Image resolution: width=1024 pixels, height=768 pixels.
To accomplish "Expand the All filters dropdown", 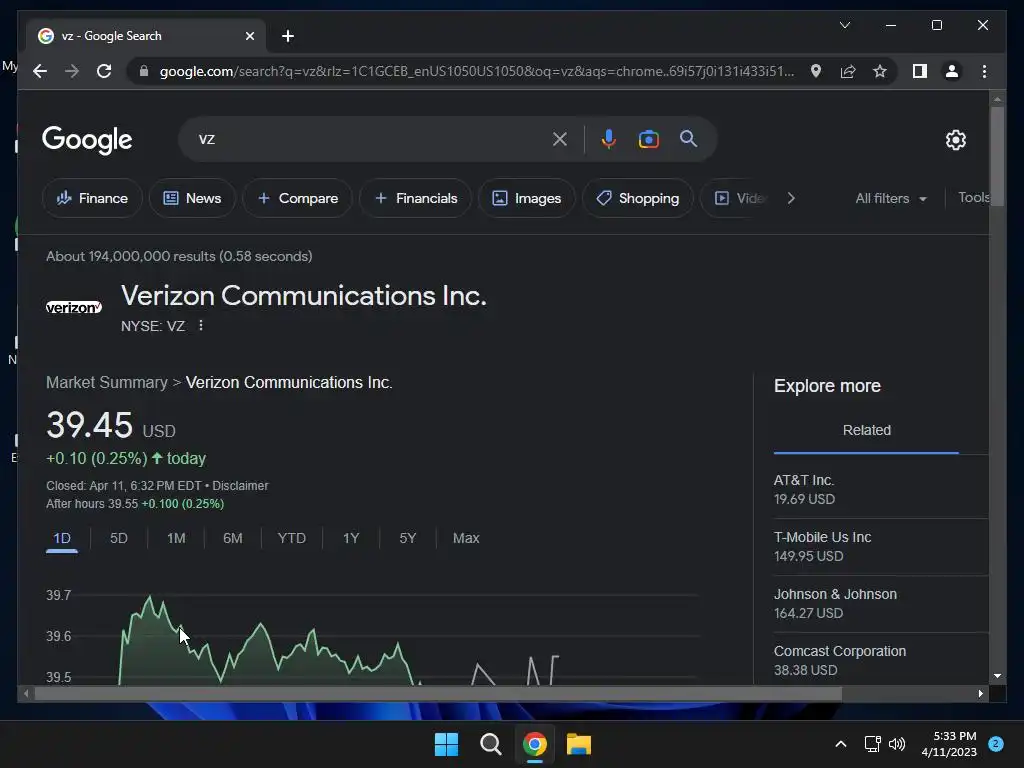I will tap(891, 199).
